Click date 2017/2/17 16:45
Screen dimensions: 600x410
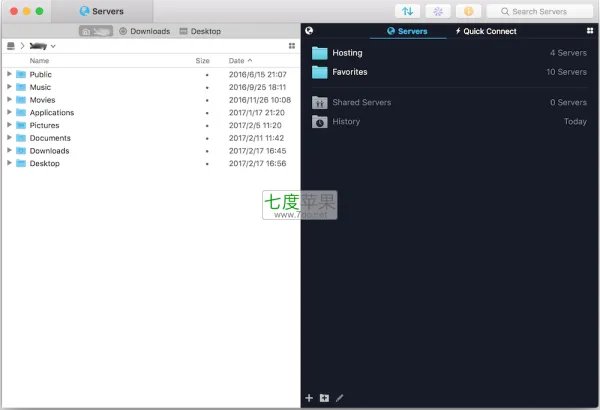258,150
